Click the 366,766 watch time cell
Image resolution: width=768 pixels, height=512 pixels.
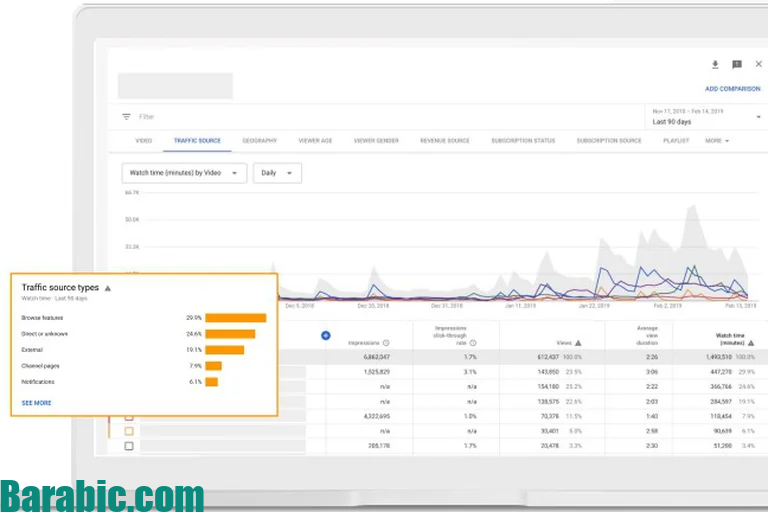pyautogui.click(x=721, y=387)
